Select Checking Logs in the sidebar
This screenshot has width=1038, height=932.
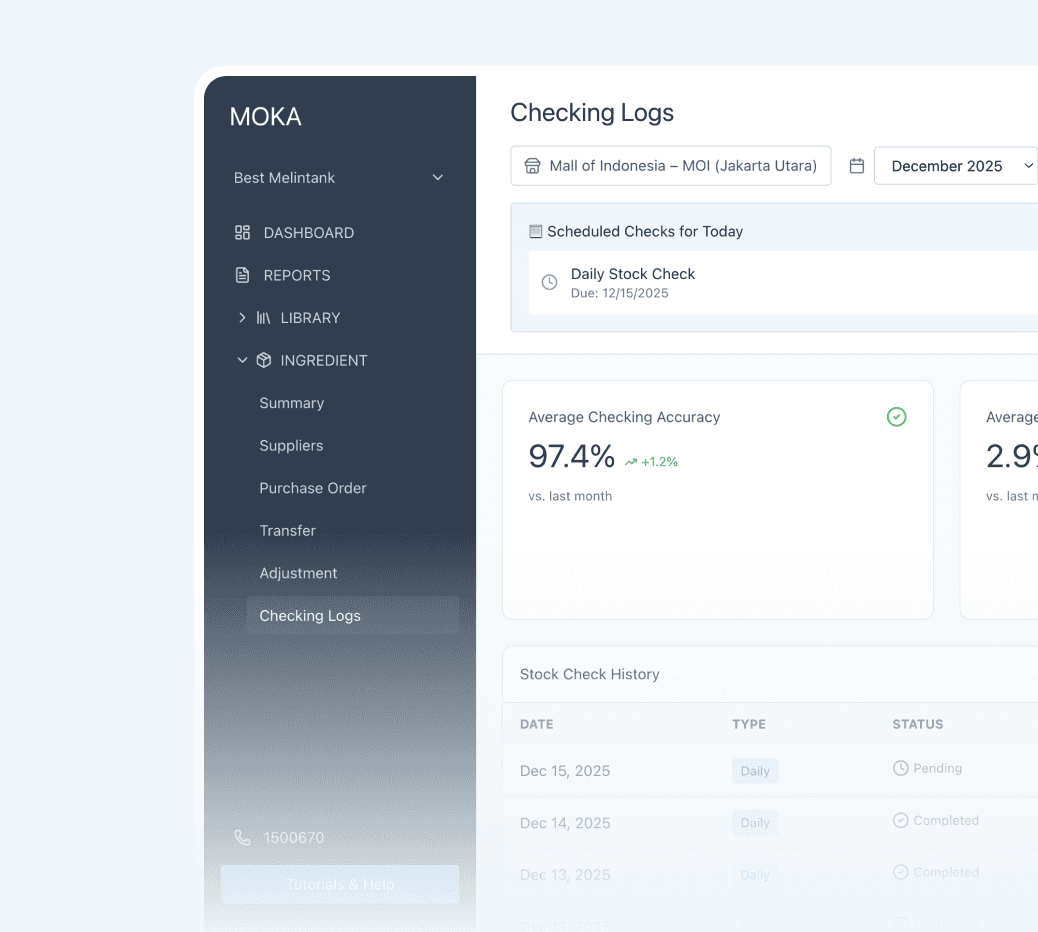pos(353,616)
